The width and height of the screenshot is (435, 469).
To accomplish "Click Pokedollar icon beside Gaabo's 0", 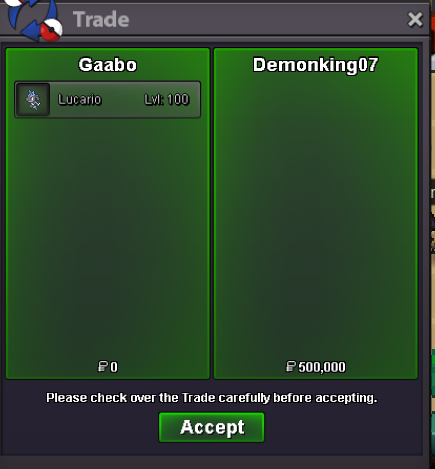I will [103, 366].
